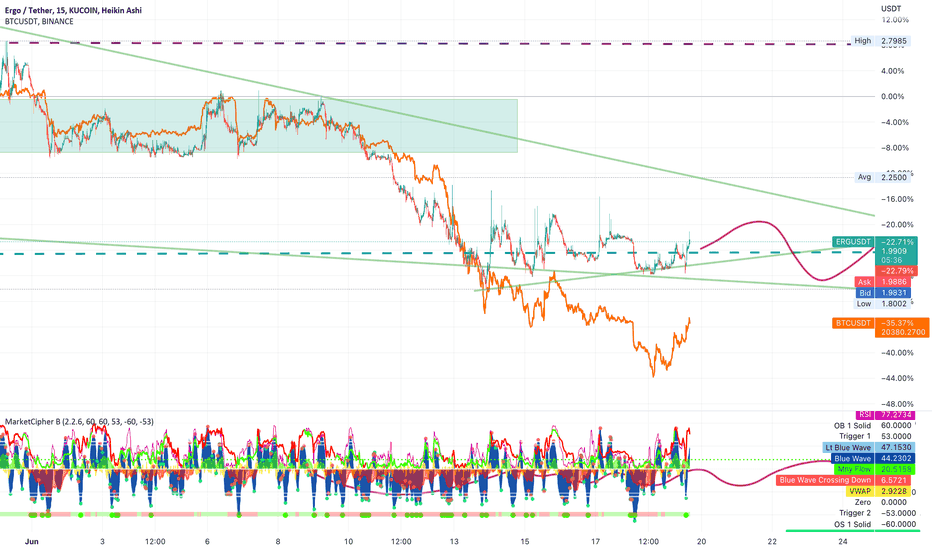Click date 24 on the time axis
This screenshot has height=550, width=932.
(843, 541)
